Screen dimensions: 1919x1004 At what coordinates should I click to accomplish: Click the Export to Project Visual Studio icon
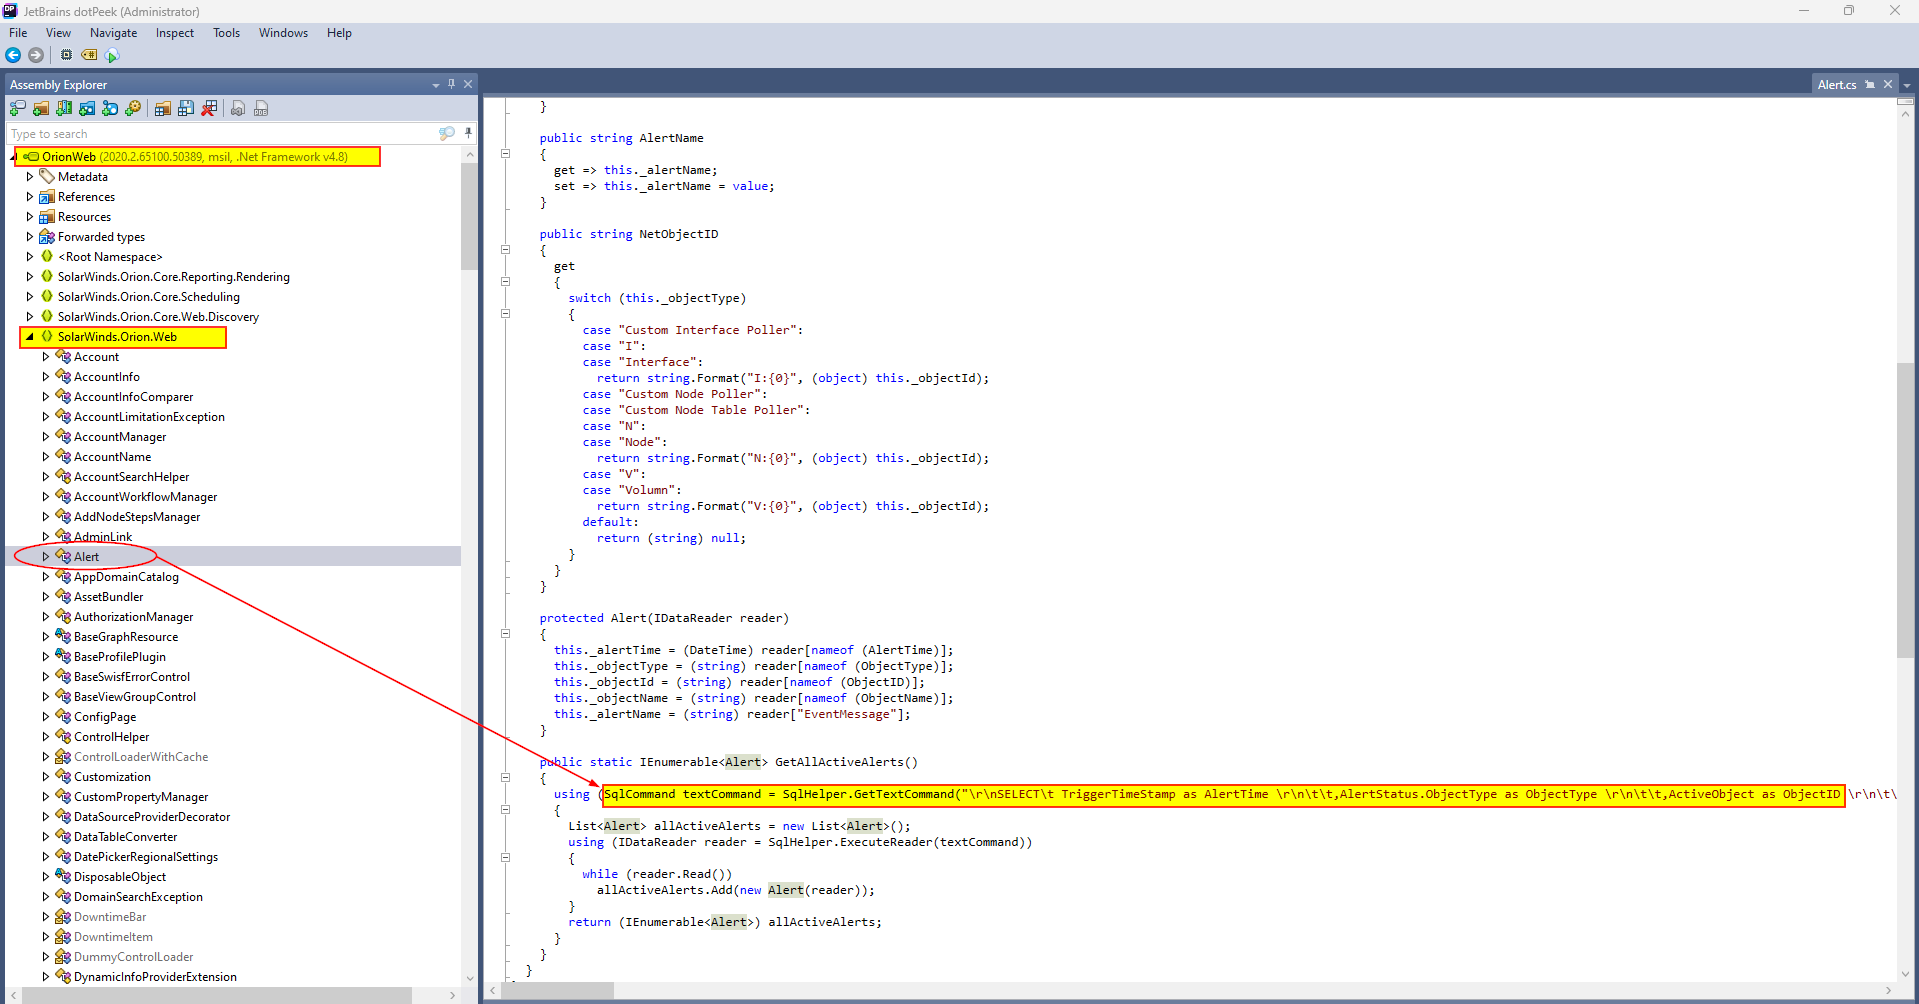(x=238, y=108)
